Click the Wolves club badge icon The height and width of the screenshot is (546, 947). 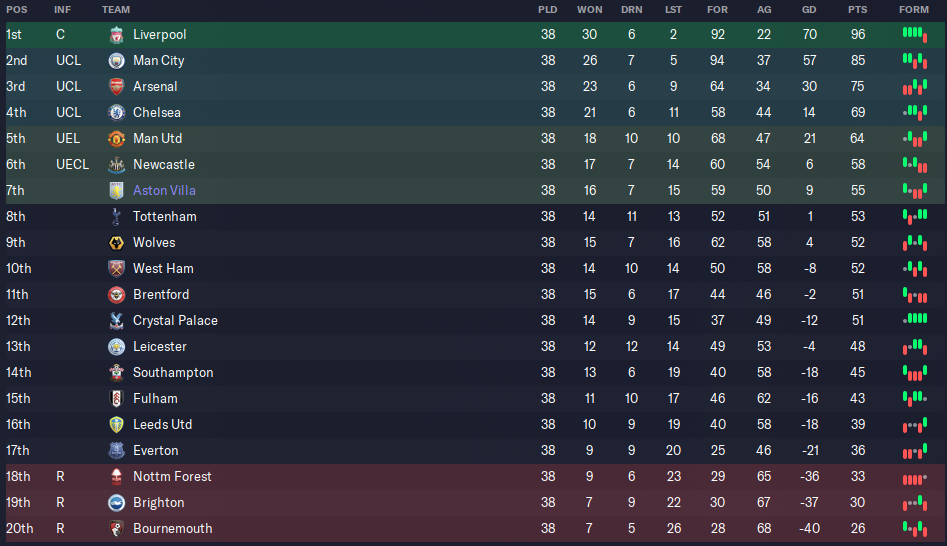pos(117,243)
